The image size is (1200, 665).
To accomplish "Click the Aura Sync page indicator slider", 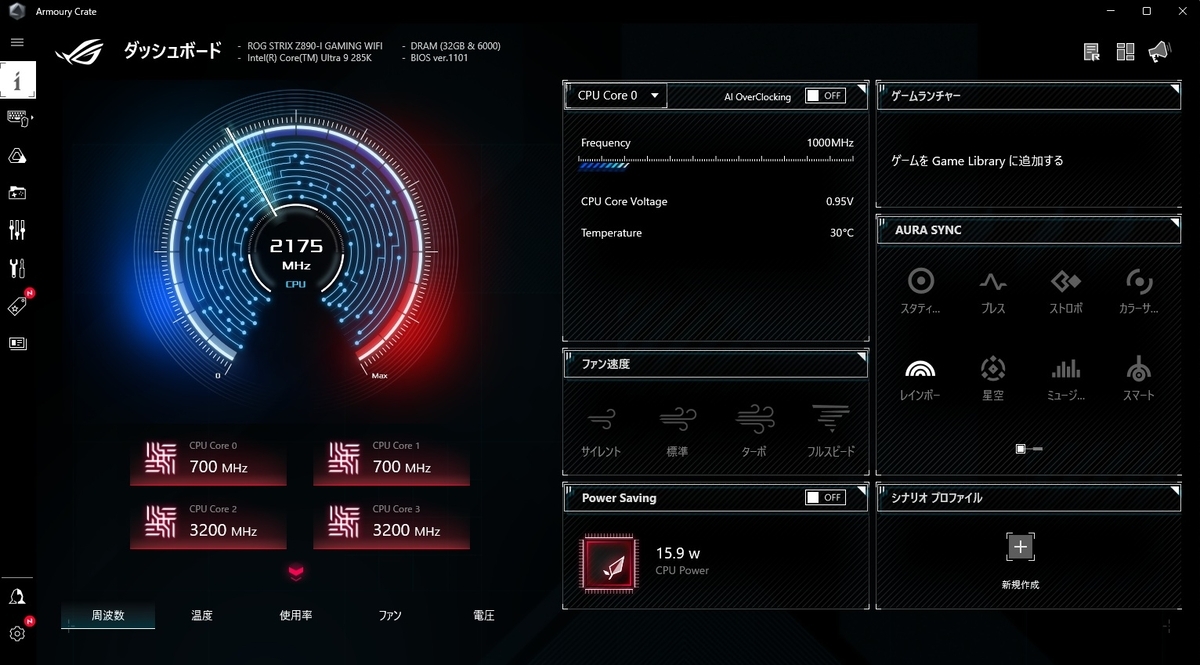I will click(1029, 449).
